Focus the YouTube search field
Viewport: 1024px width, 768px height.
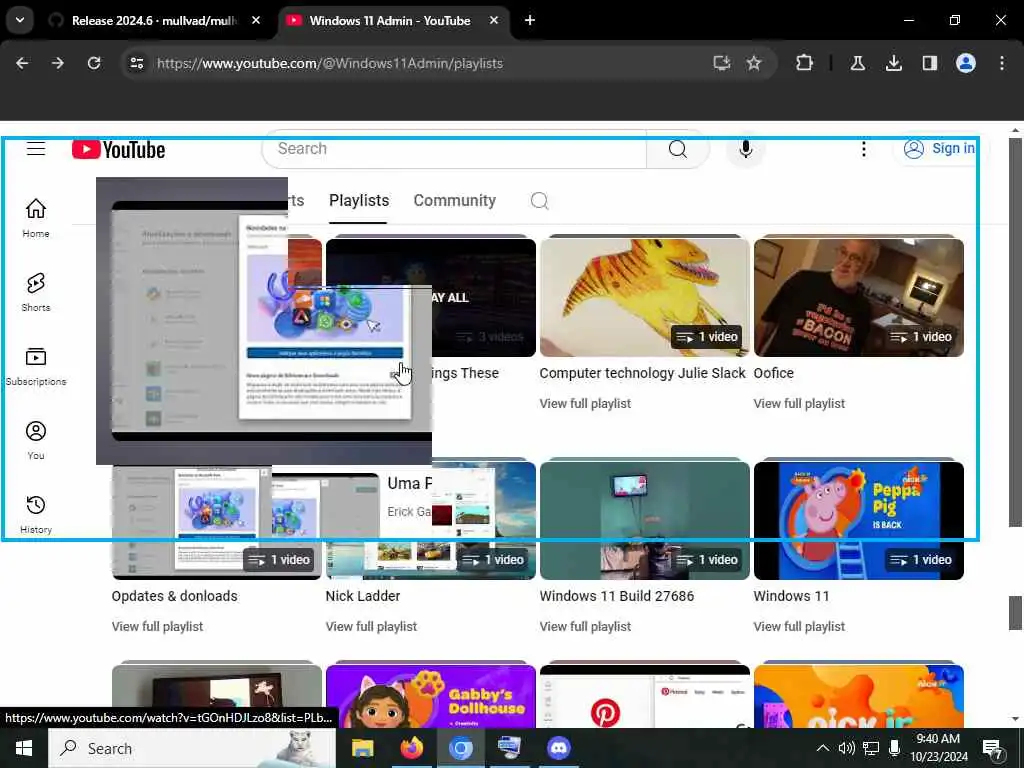(x=454, y=149)
